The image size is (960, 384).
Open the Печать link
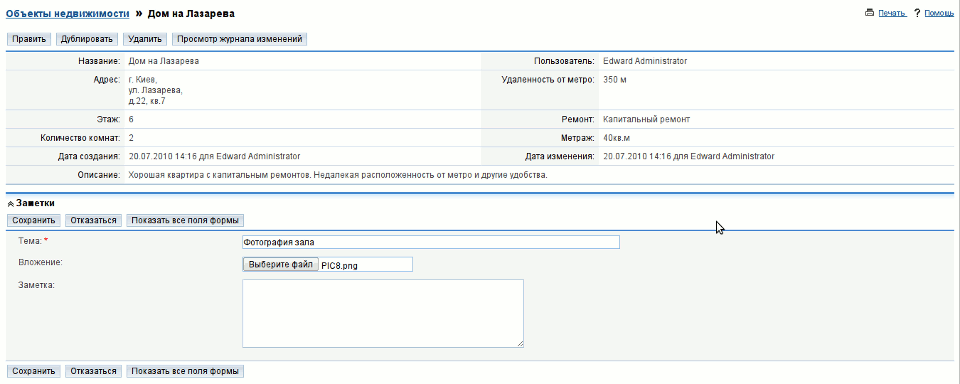(x=892, y=13)
